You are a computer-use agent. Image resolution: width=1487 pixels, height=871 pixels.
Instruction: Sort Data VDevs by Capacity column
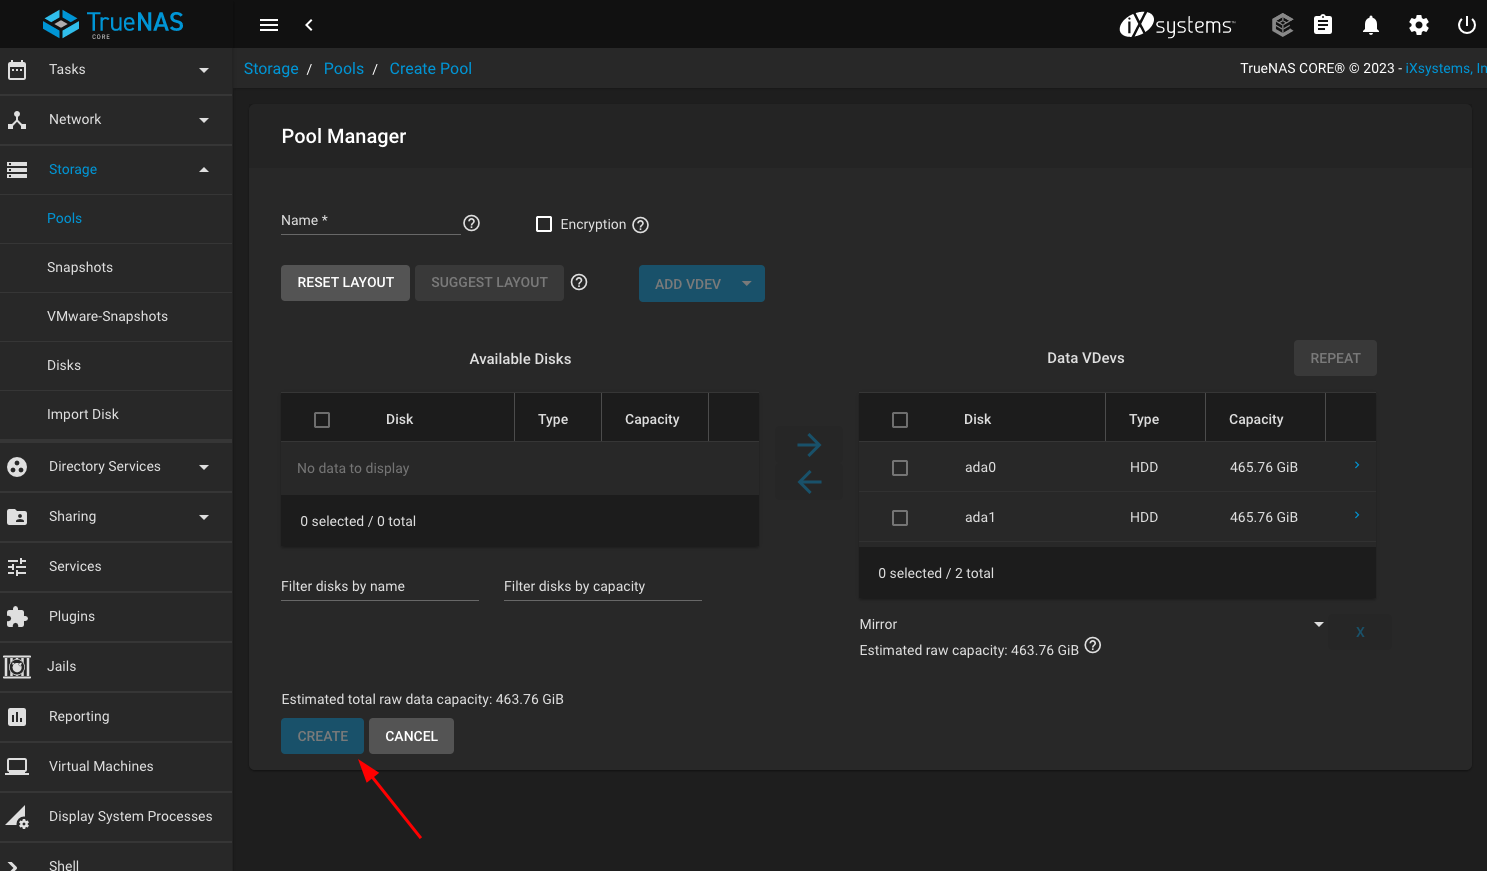click(x=1256, y=419)
